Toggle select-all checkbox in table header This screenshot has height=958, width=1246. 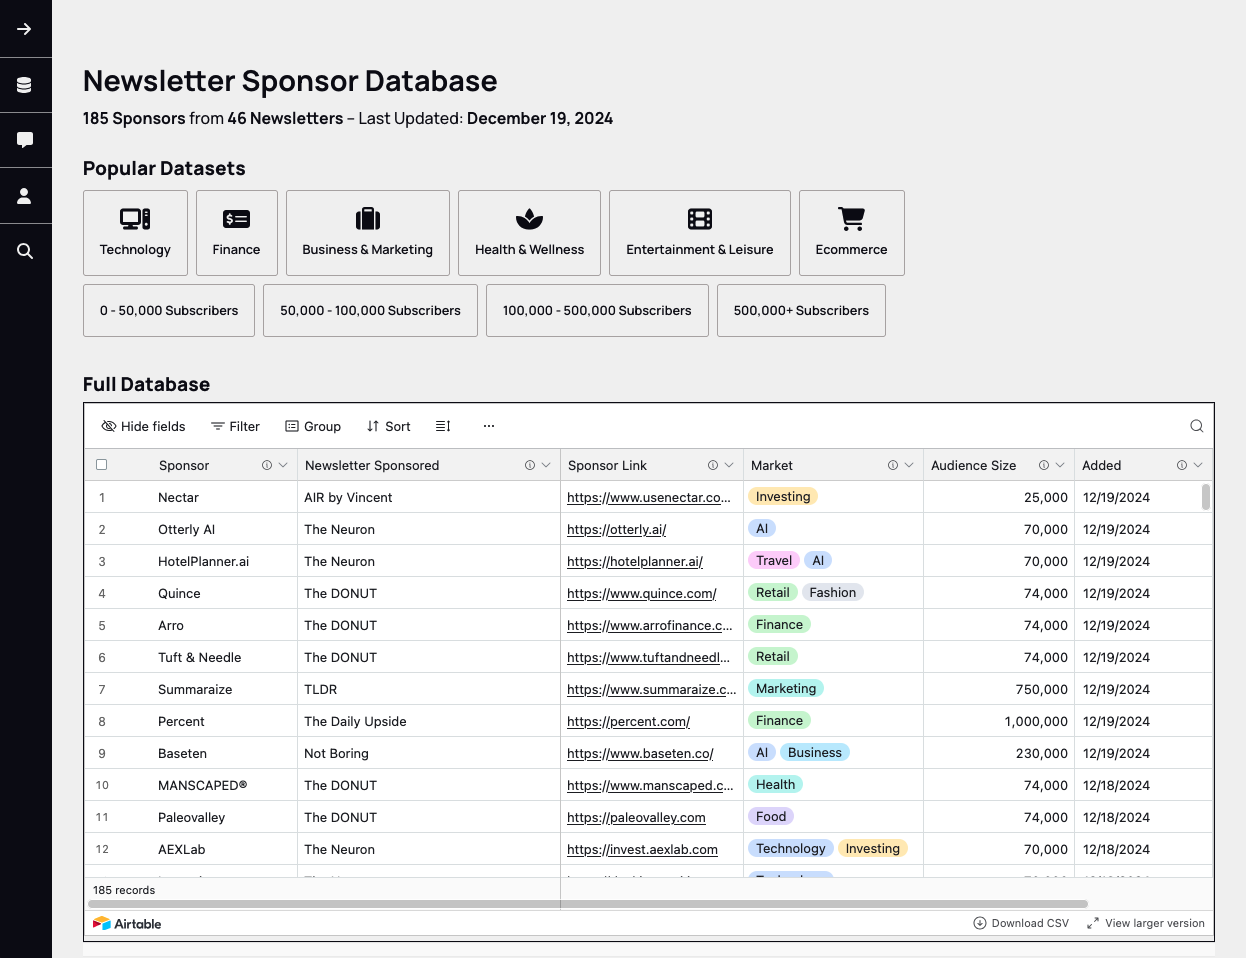[101, 465]
